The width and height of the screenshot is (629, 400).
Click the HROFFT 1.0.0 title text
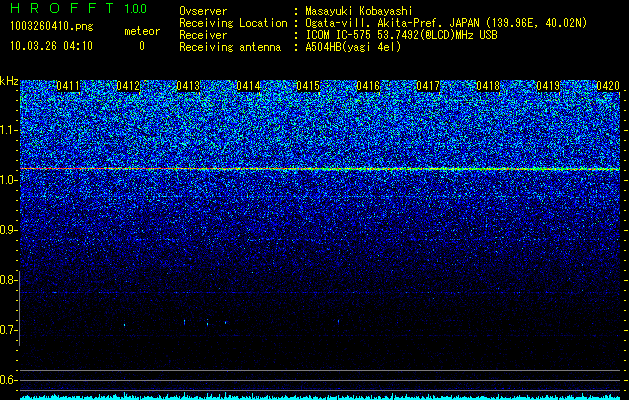(79, 8)
